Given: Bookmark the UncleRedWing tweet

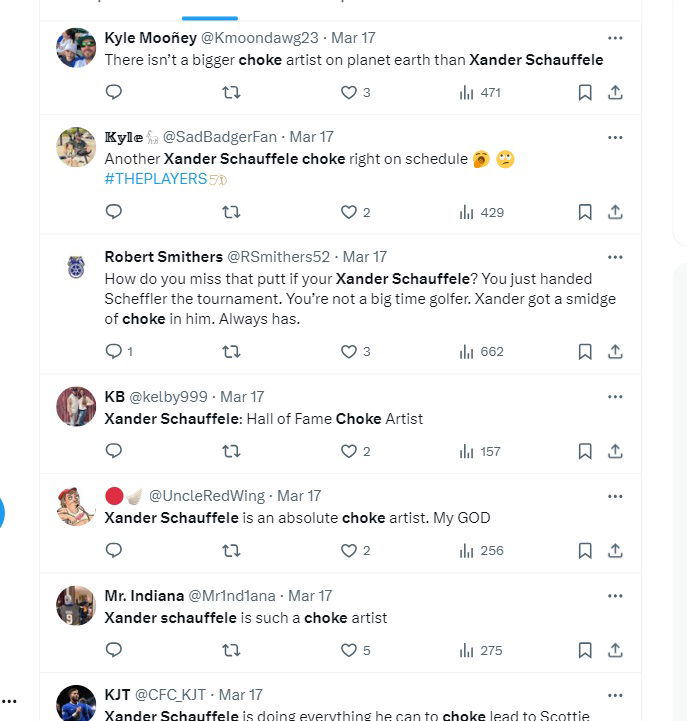Looking at the screenshot, I should 585,550.
